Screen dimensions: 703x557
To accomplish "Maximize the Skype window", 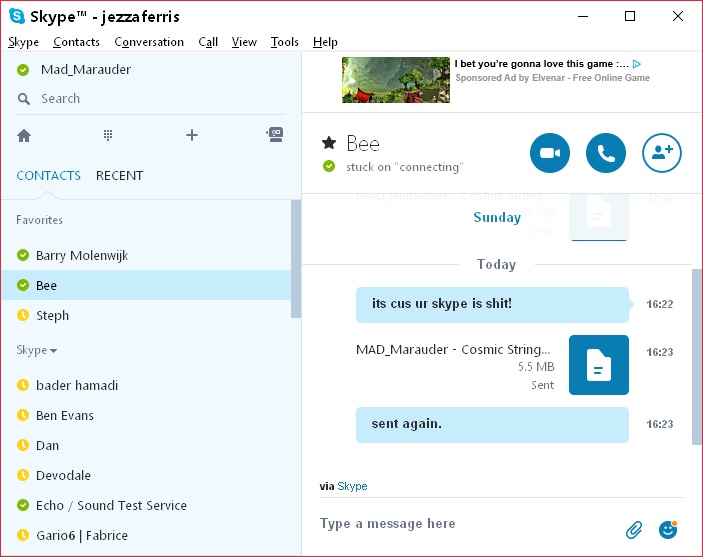I will [x=630, y=17].
